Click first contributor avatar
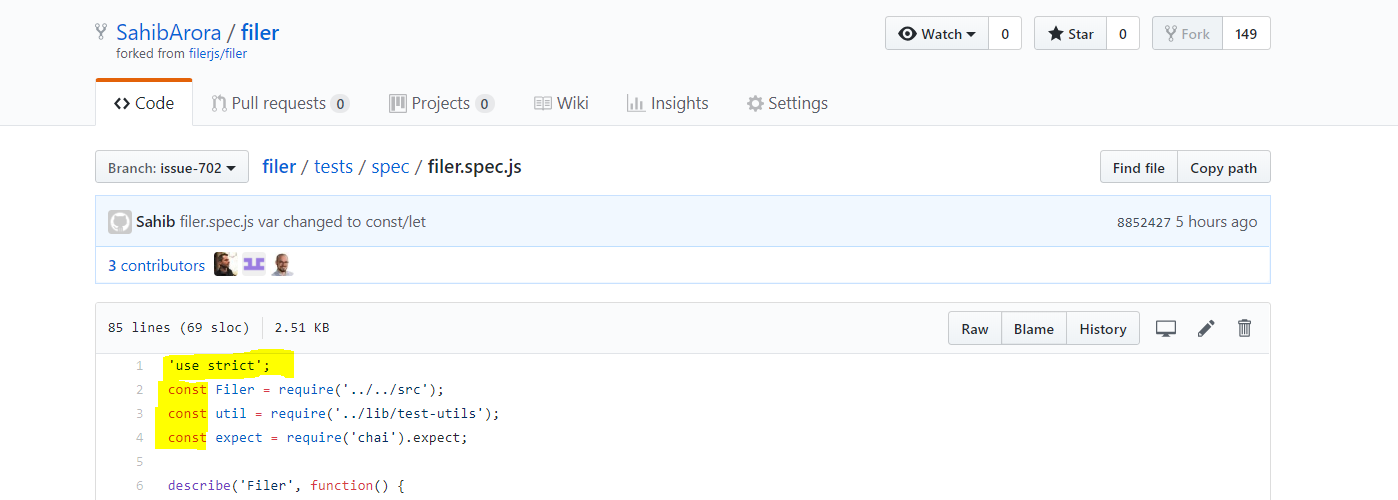The width and height of the screenshot is (1398, 500). pyautogui.click(x=226, y=265)
